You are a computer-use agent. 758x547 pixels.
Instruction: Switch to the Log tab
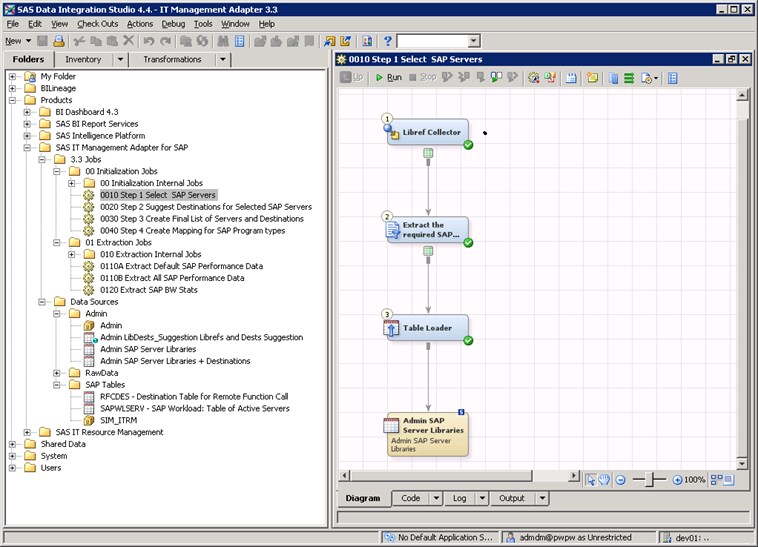[460, 498]
